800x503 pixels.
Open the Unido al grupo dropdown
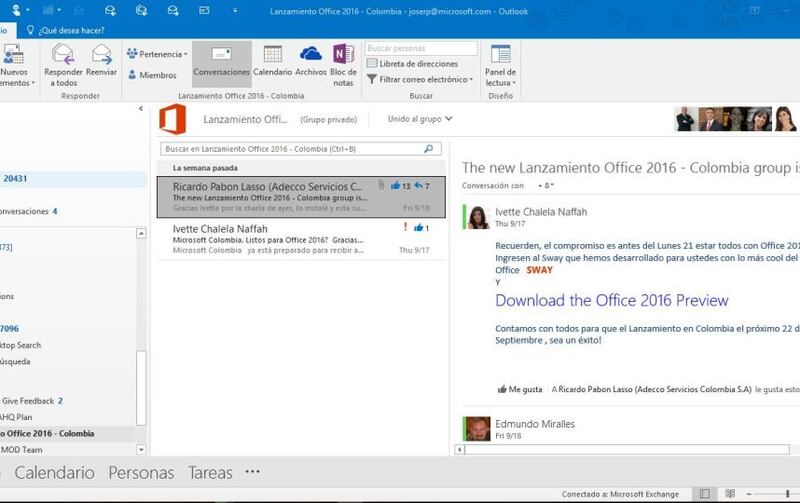click(420, 119)
